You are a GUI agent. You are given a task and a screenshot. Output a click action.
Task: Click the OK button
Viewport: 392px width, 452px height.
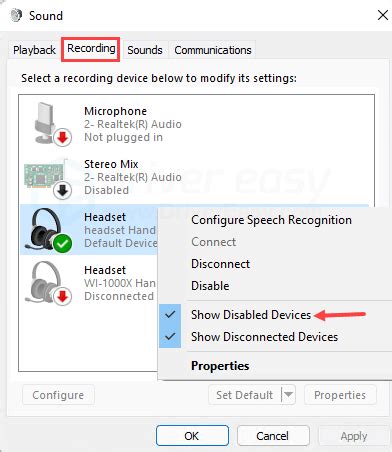192,436
